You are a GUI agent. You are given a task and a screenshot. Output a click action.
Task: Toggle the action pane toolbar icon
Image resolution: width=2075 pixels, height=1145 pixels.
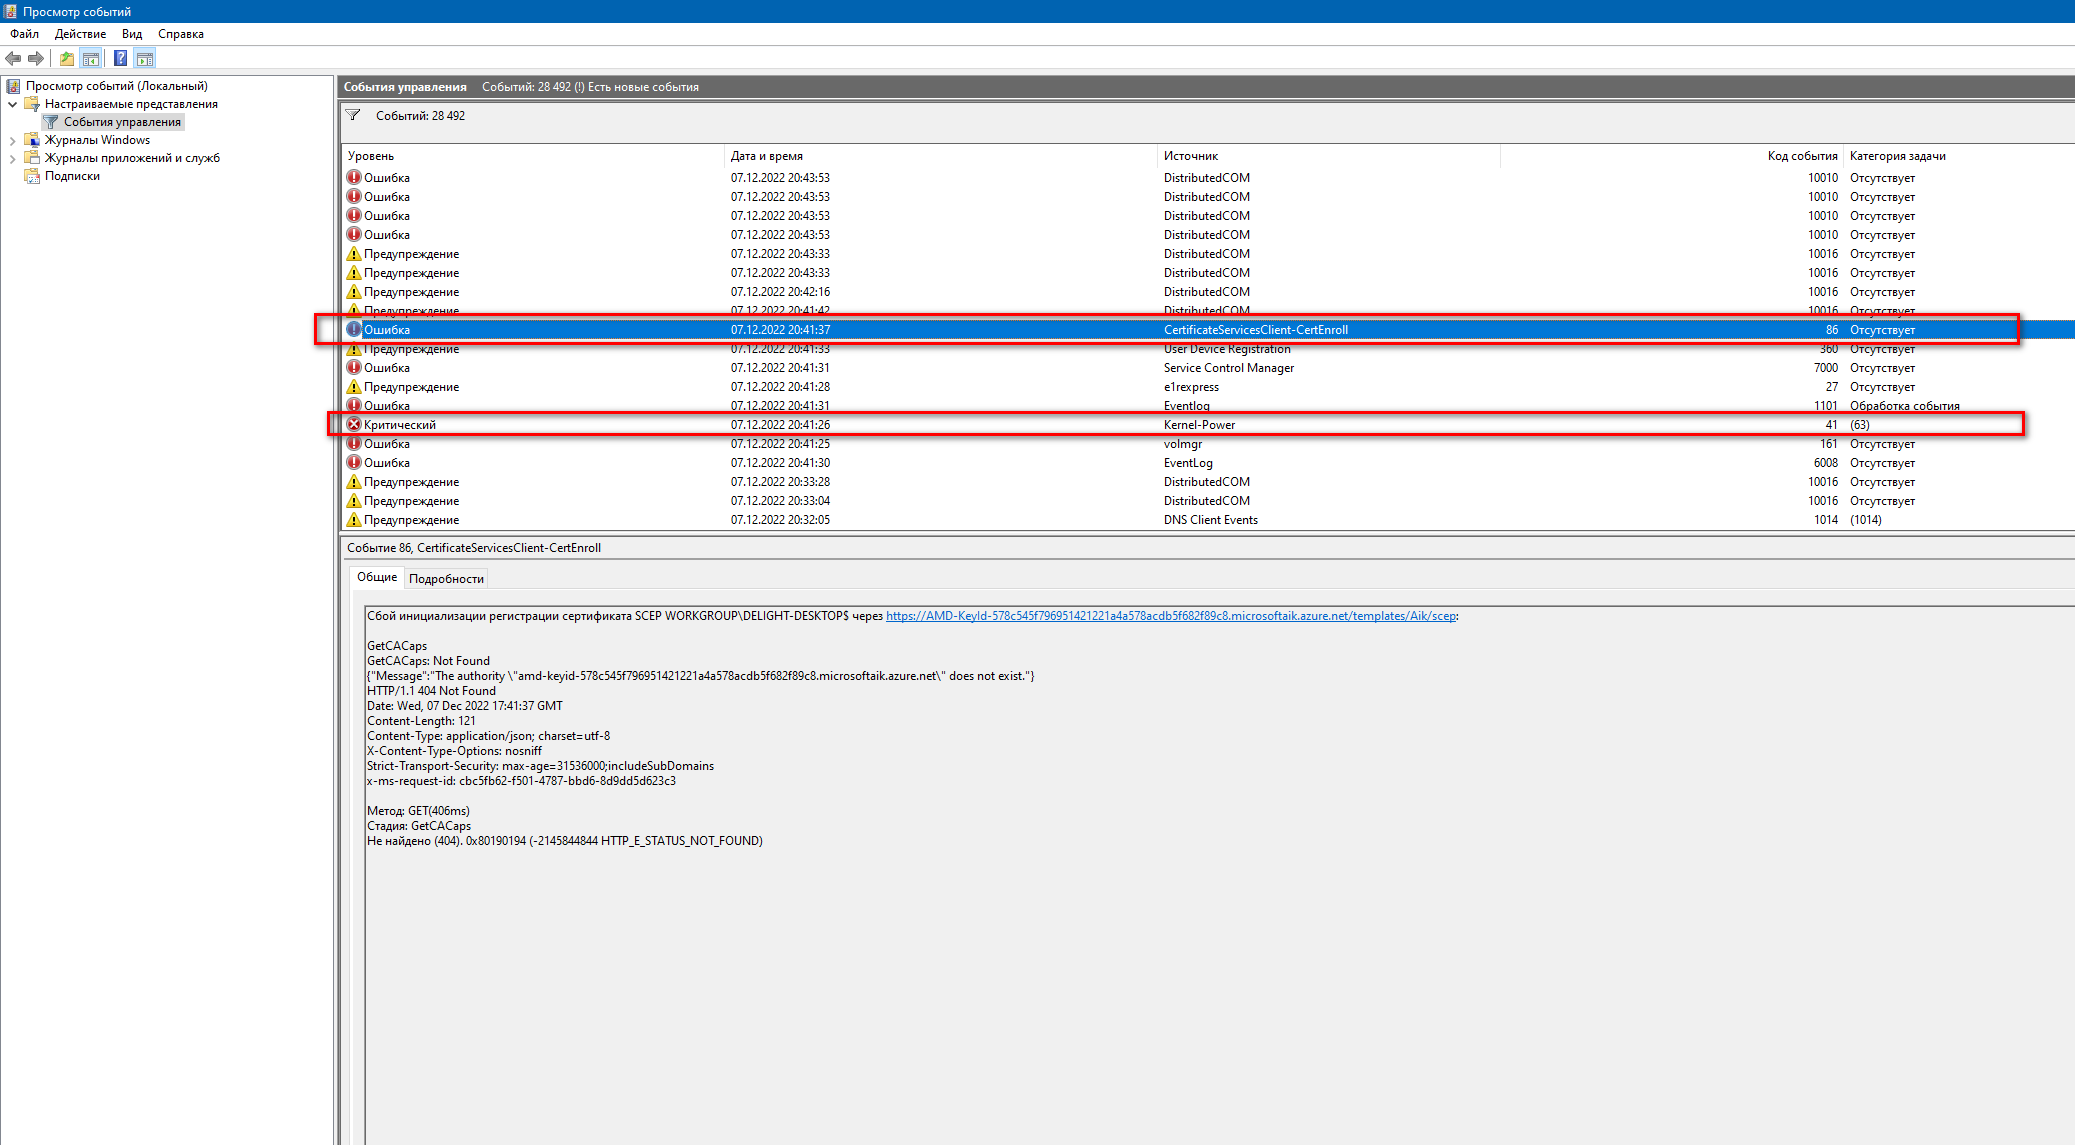[x=145, y=58]
